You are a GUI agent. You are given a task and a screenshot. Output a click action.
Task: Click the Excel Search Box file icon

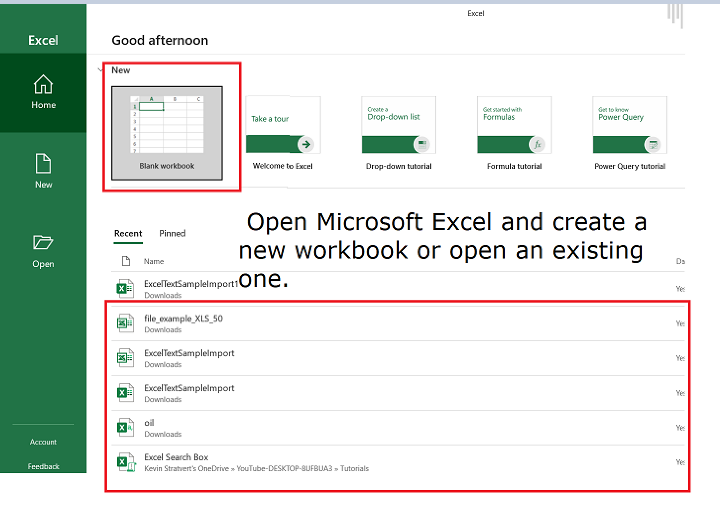click(x=126, y=462)
